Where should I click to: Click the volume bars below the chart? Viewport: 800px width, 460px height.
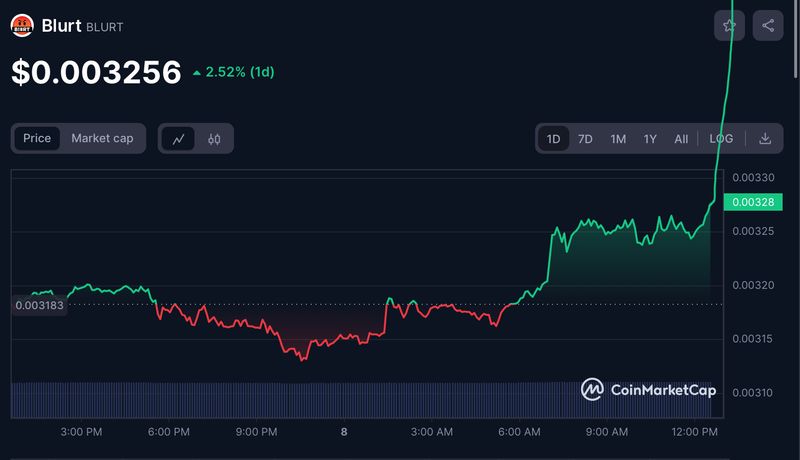[300, 399]
